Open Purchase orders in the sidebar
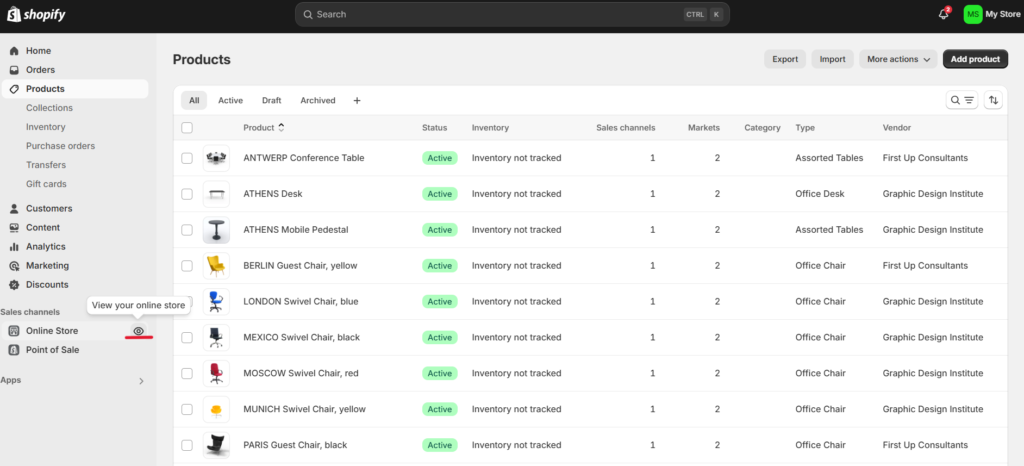This screenshot has height=466, width=1024. 61,146
